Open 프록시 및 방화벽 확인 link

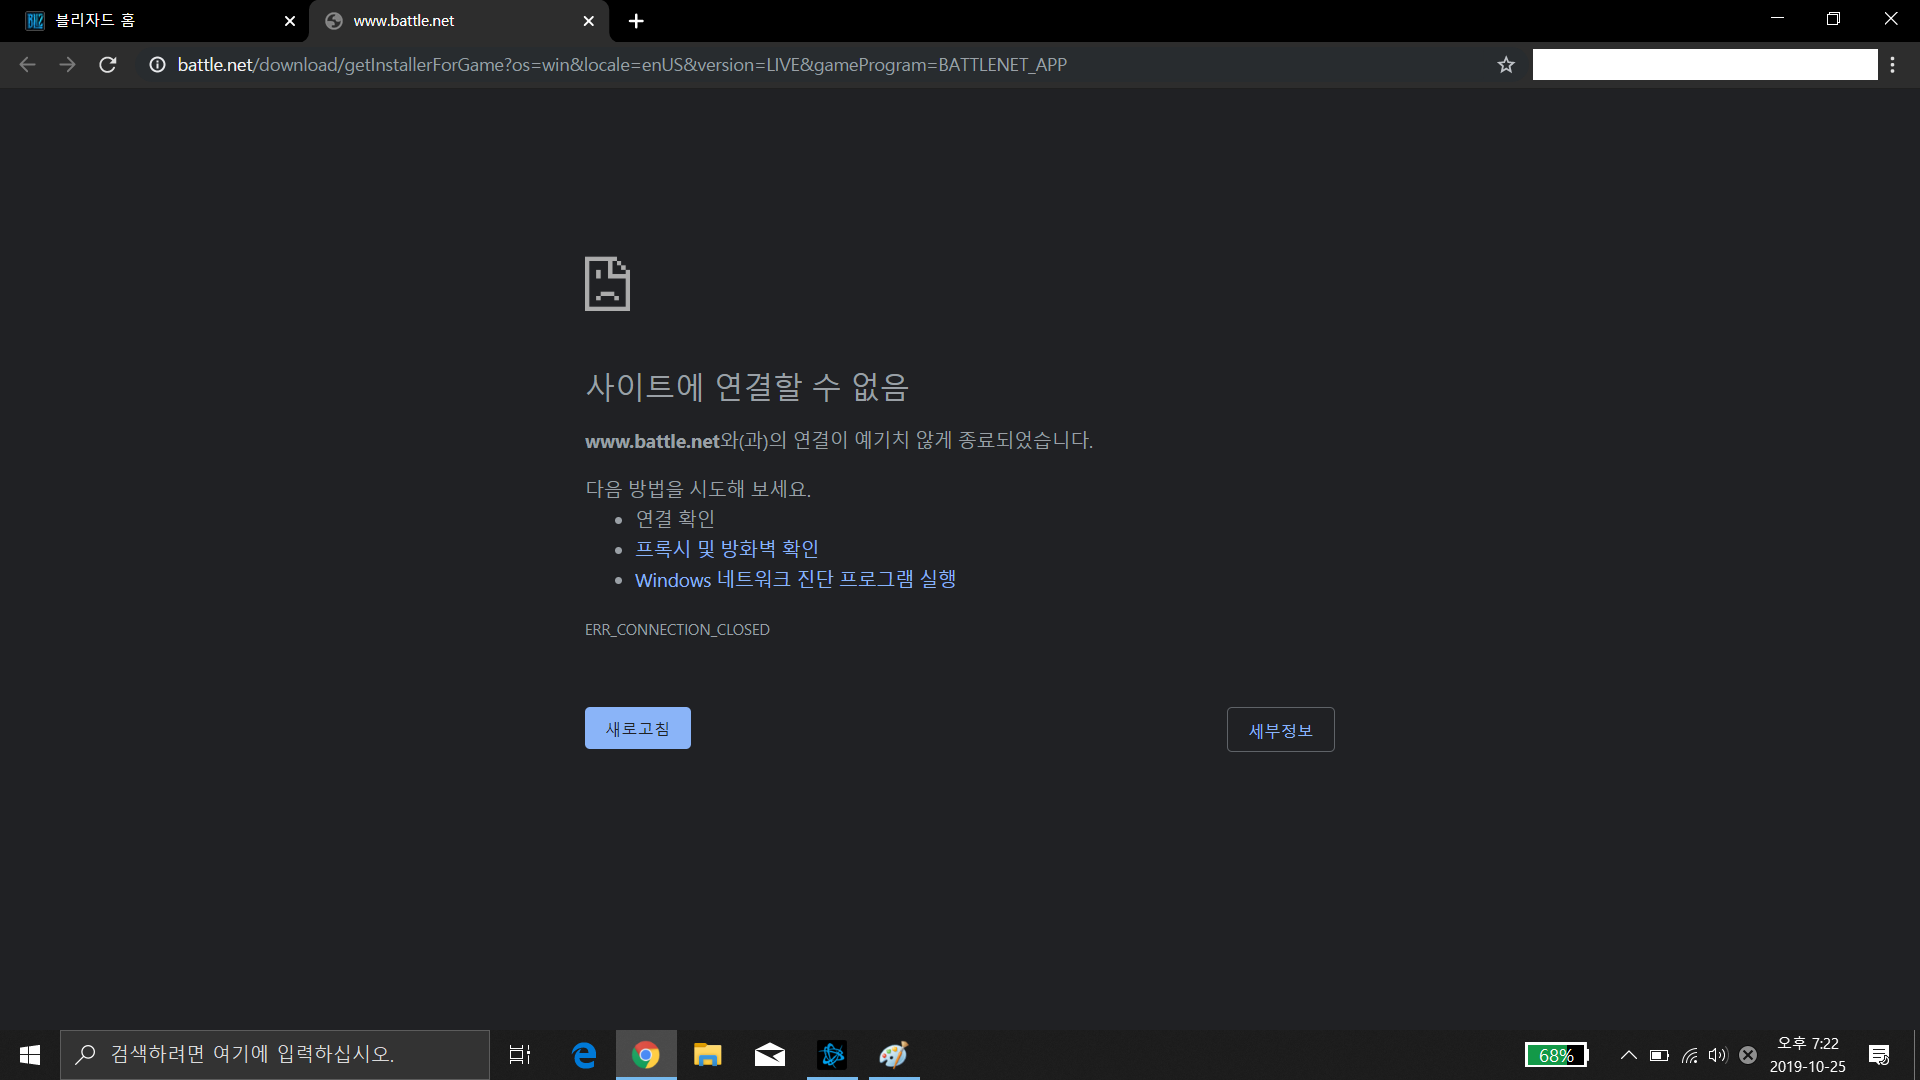tap(727, 549)
